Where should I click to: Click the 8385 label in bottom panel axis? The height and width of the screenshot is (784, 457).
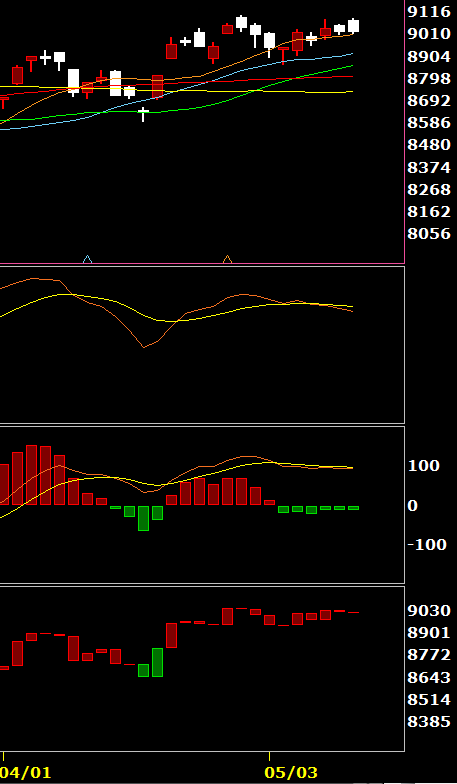[429, 722]
